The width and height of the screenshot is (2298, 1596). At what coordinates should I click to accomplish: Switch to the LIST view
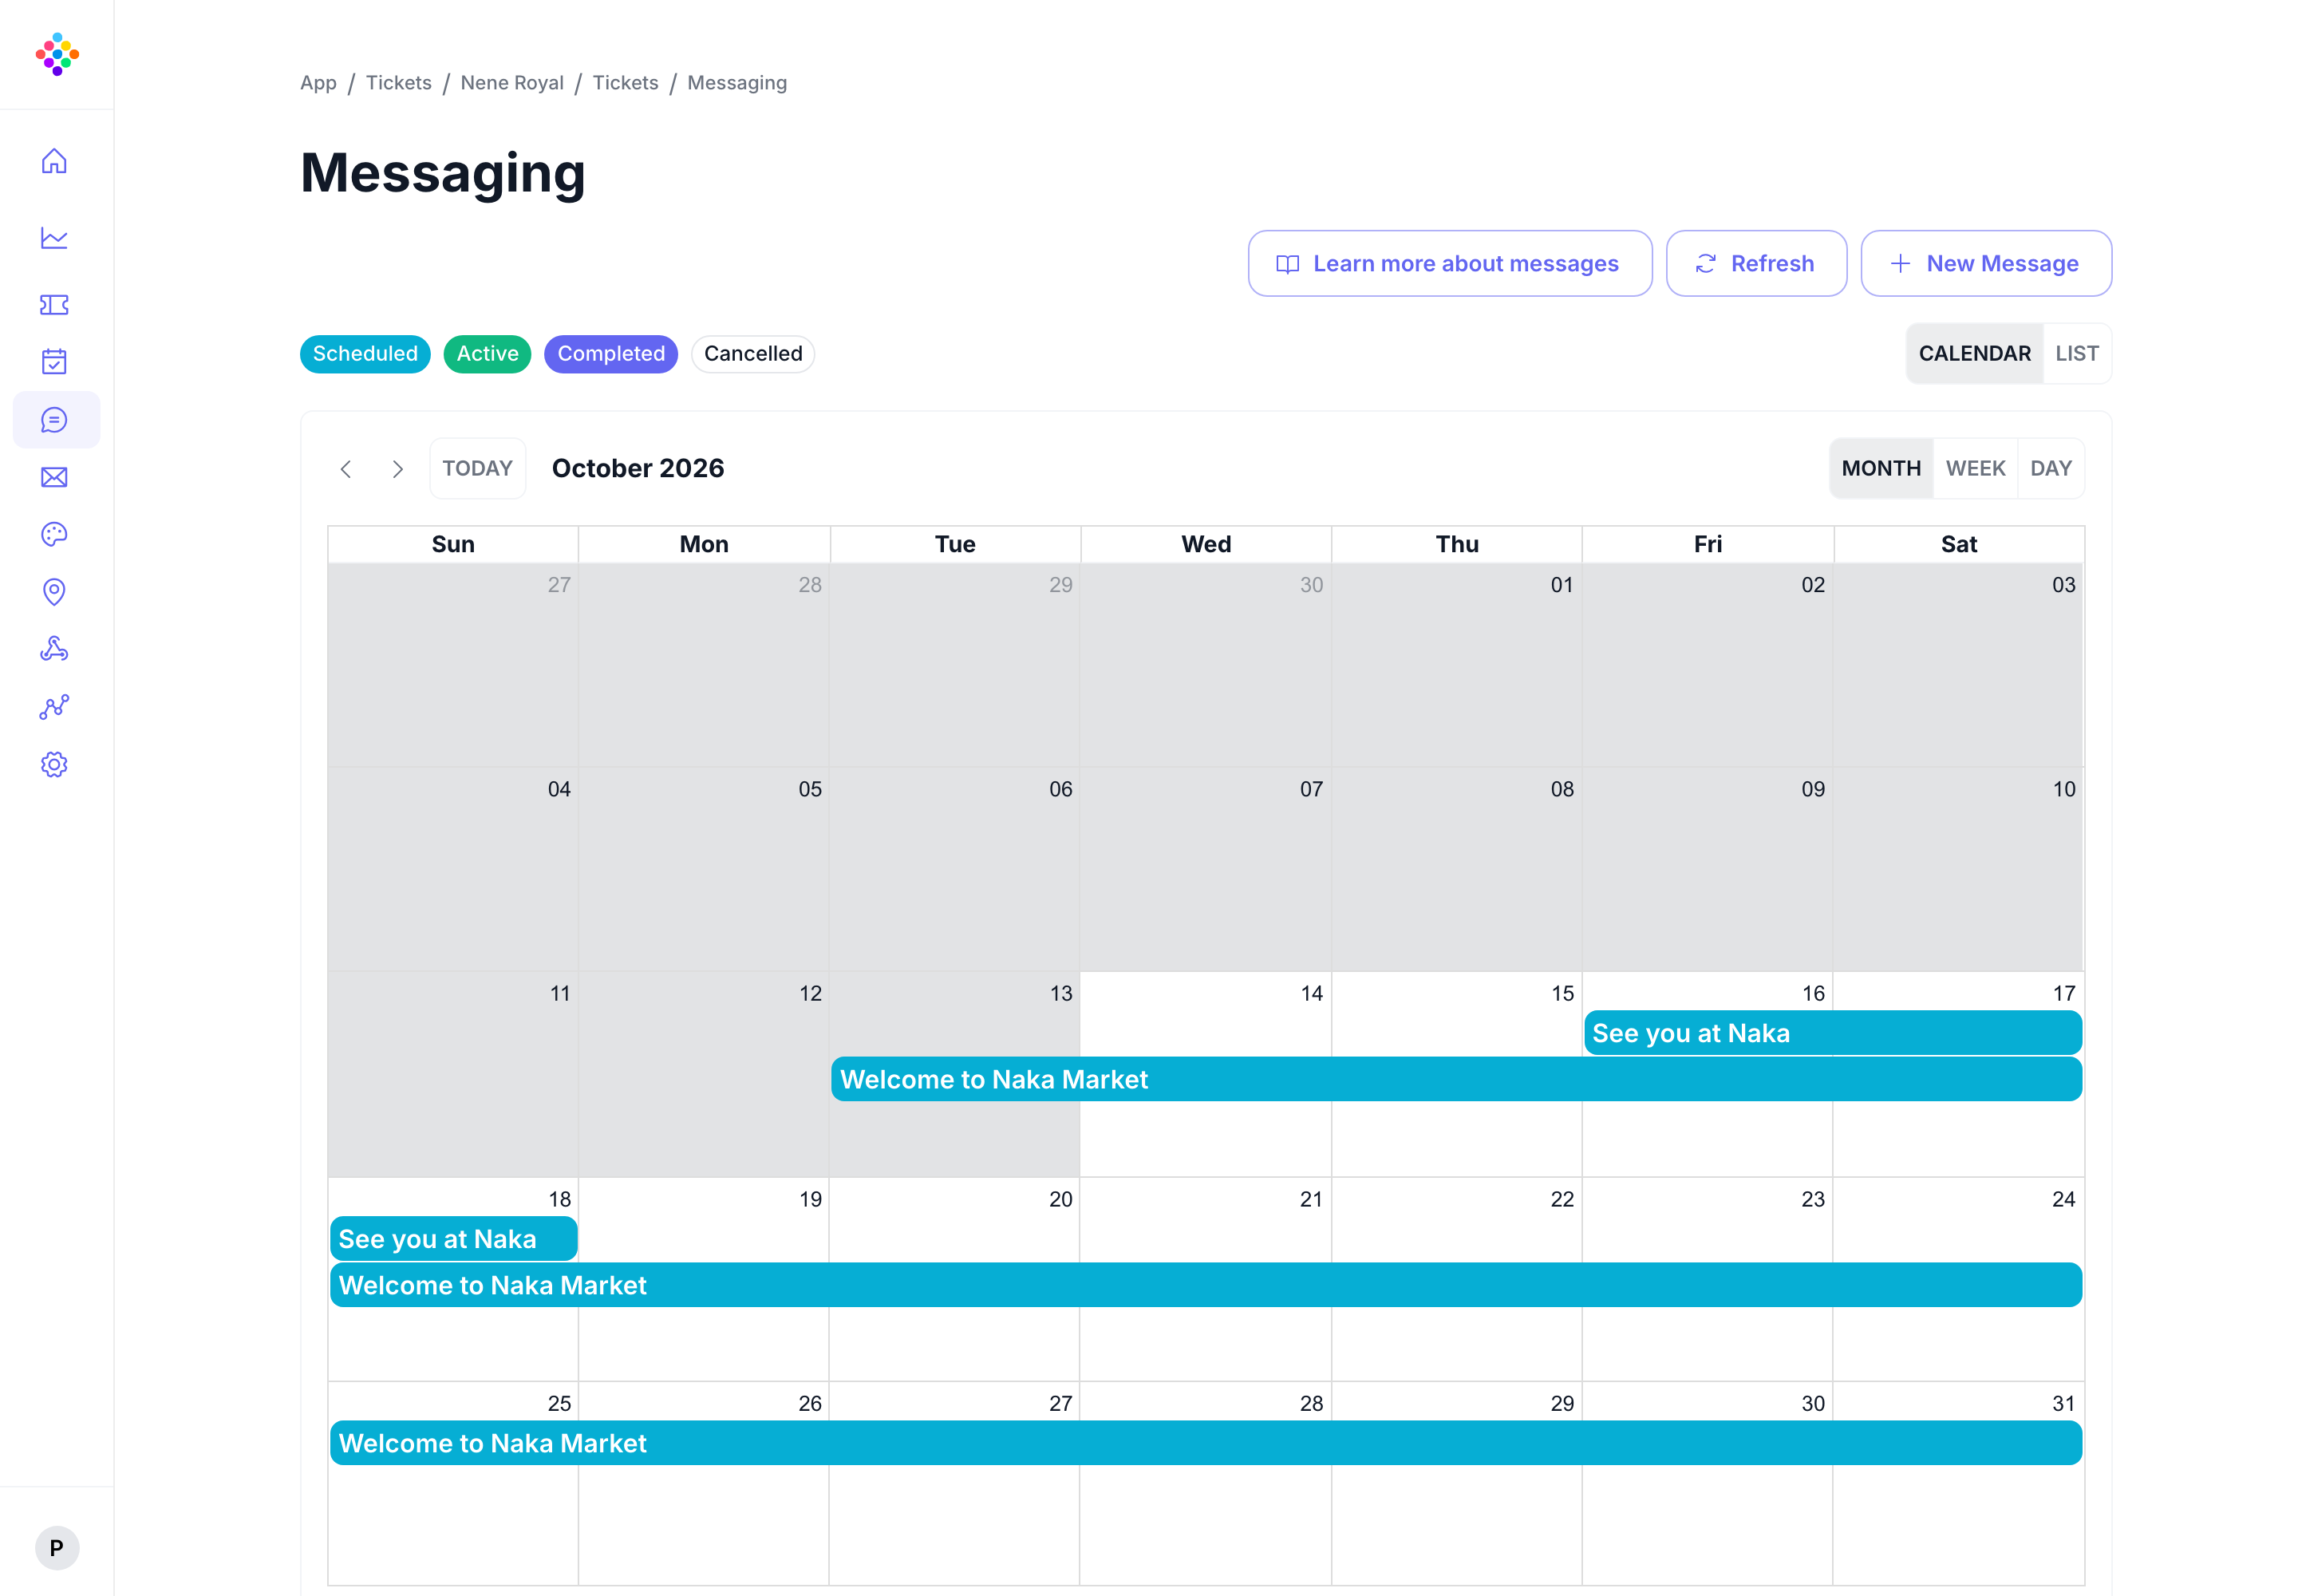coord(2077,353)
